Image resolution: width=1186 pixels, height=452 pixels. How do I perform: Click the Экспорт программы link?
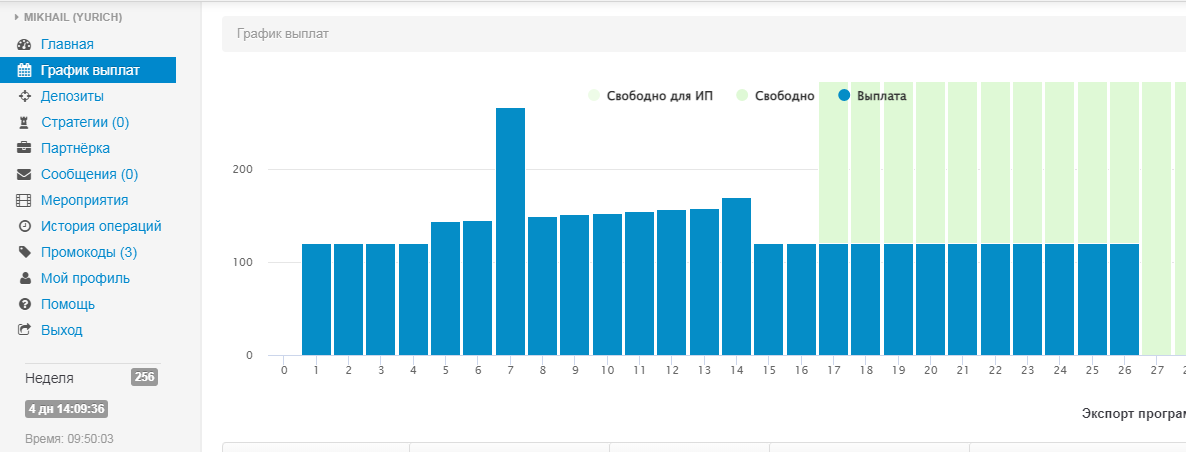(x=1133, y=413)
